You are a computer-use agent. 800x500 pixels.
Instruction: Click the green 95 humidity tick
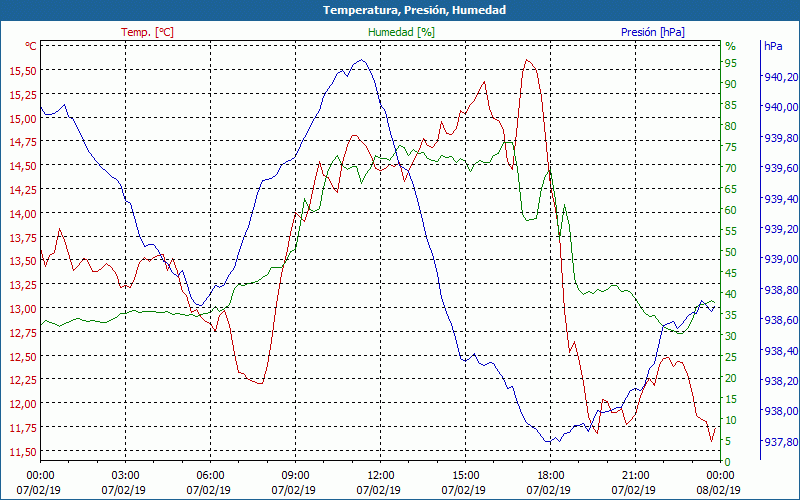731,63
